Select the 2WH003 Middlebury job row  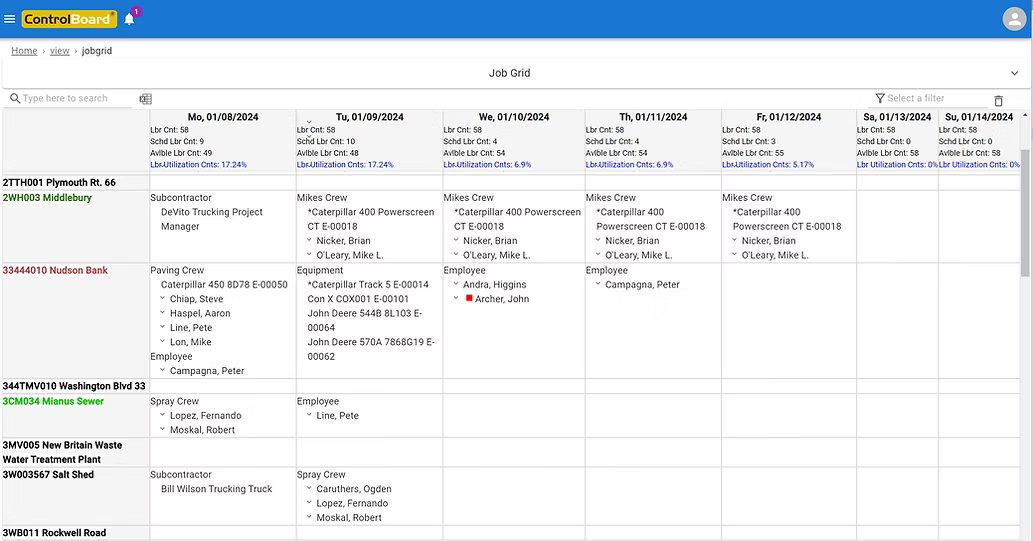47,198
